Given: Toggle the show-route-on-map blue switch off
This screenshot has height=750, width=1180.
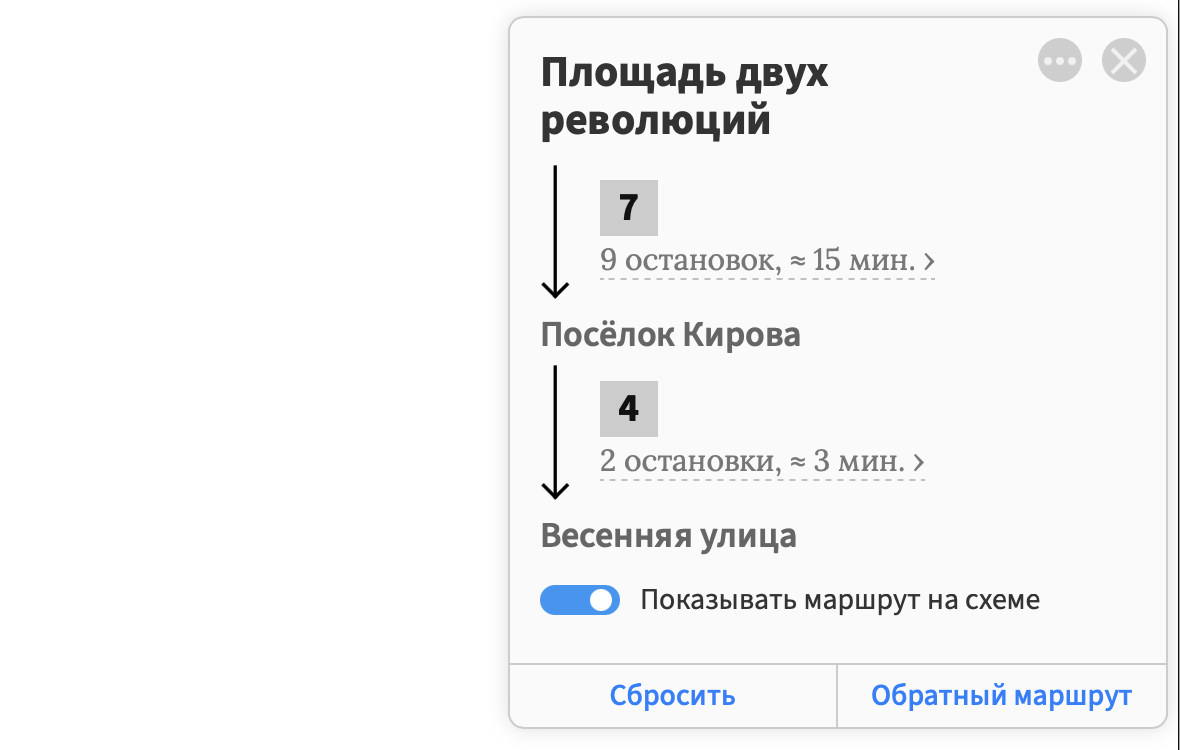Looking at the screenshot, I should click(579, 600).
